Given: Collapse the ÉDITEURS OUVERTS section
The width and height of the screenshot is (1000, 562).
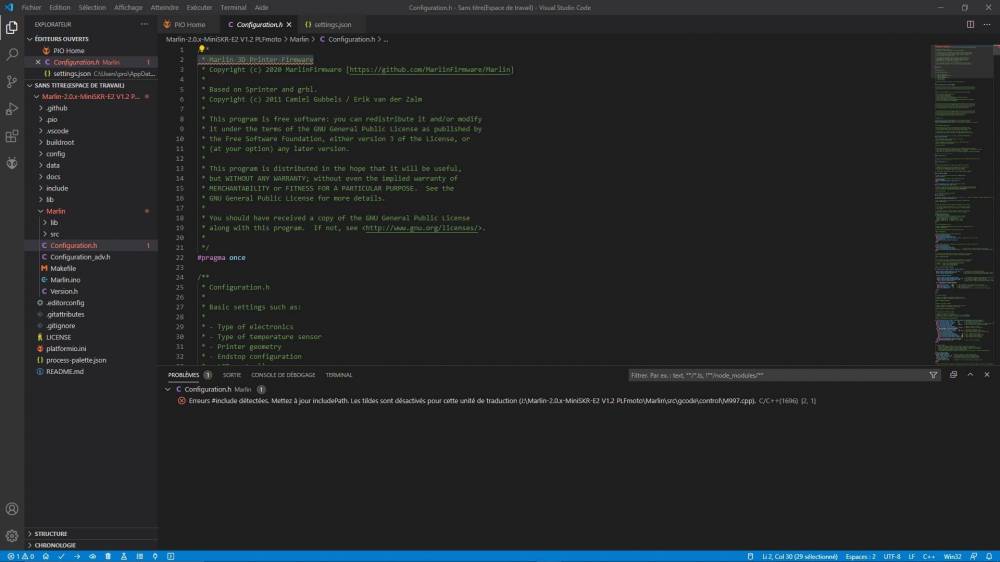Looking at the screenshot, I should [x=29, y=39].
